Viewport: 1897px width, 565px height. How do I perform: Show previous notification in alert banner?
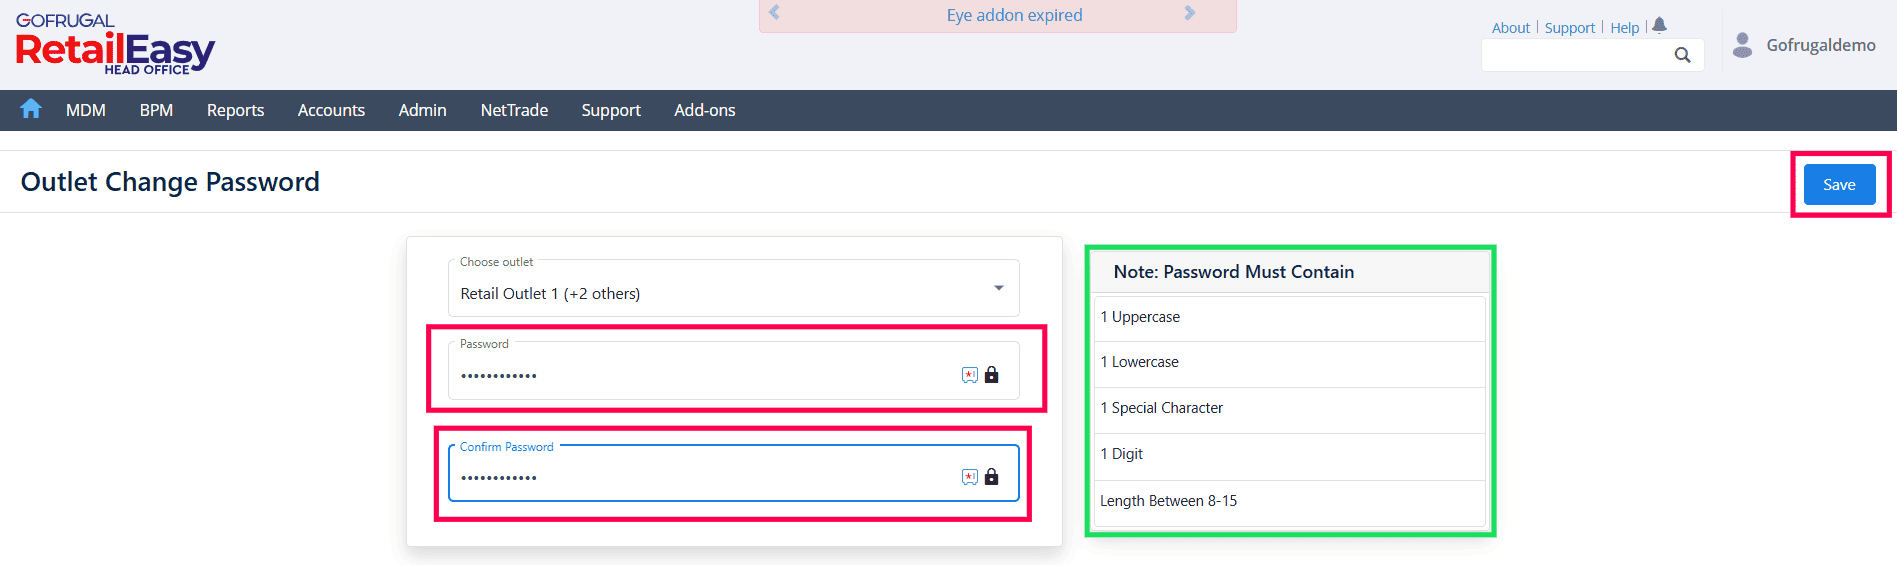tap(774, 13)
